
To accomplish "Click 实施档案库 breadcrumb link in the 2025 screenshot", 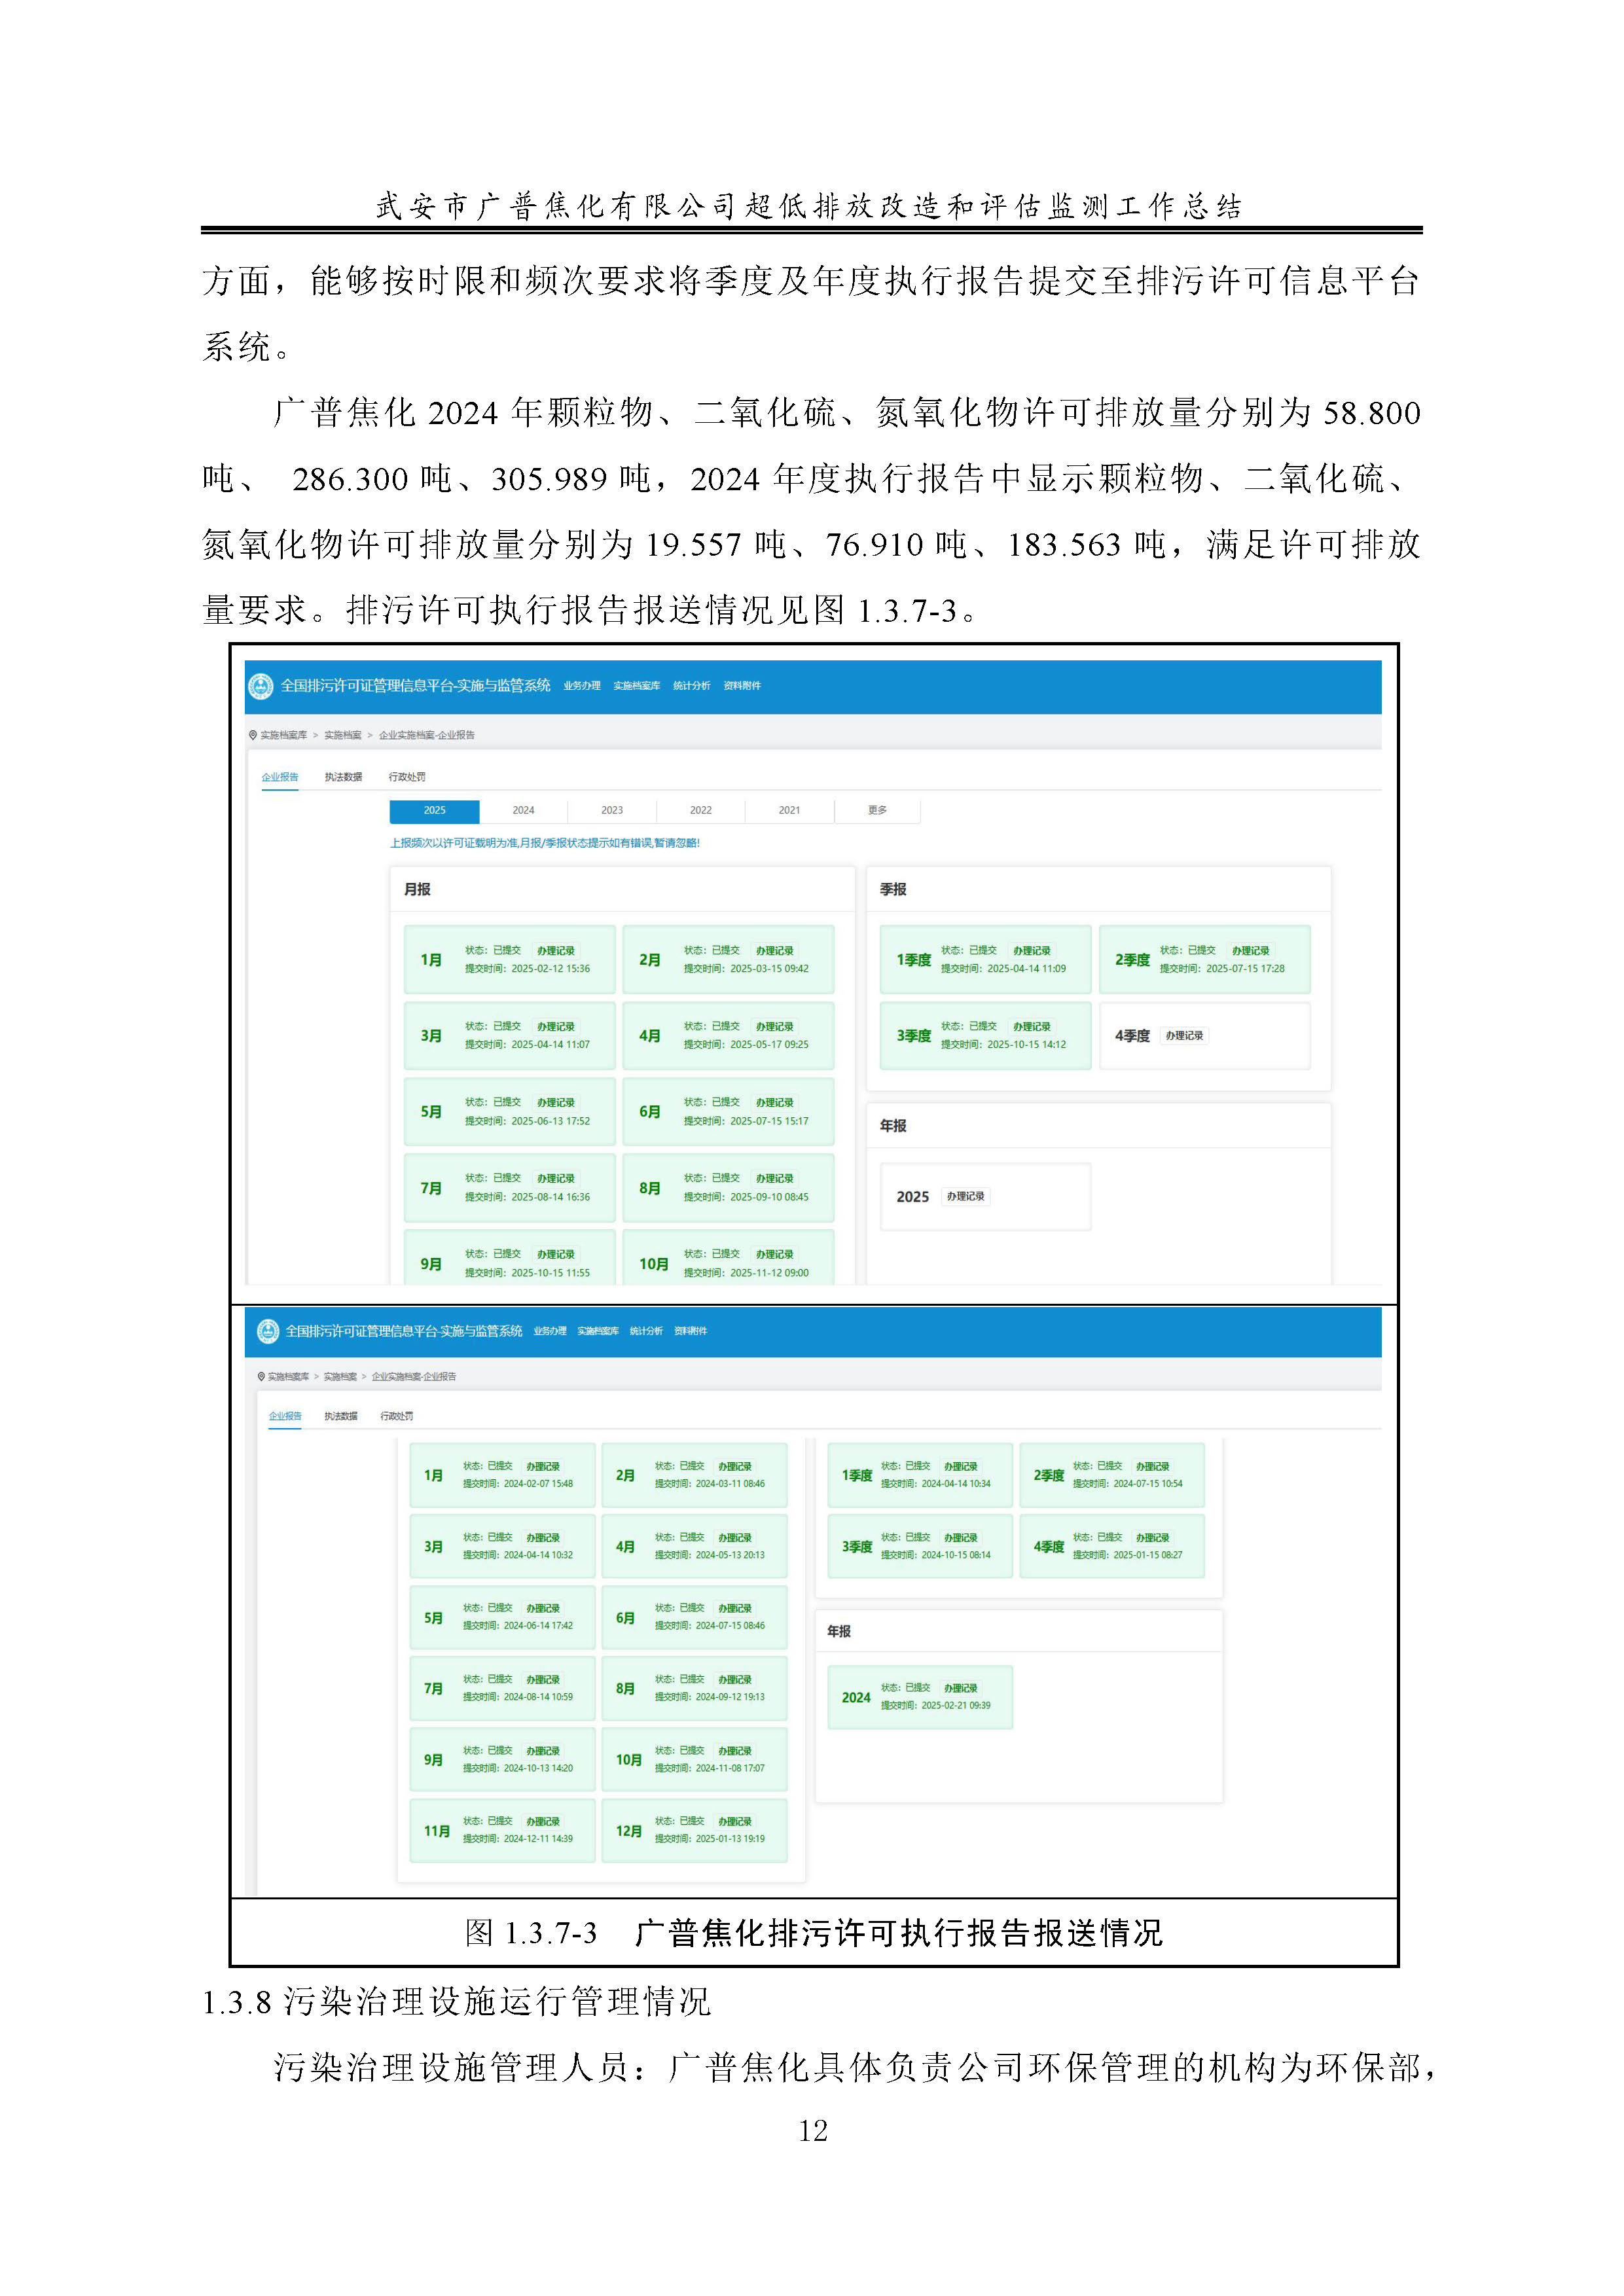I will tap(284, 735).
